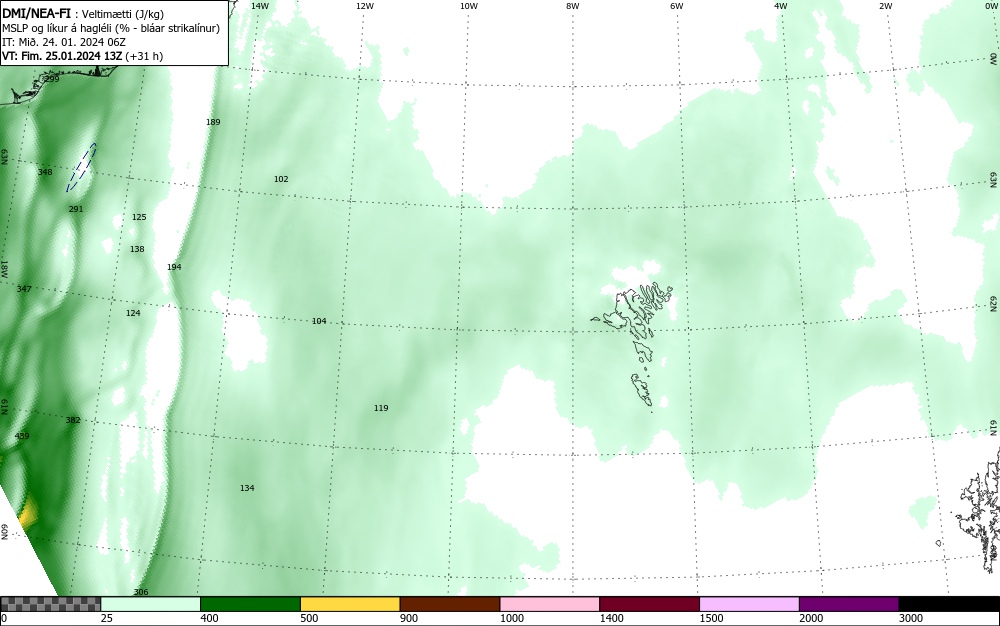Pick the dark maroon 1400–1500 legend swatch
This screenshot has height=626, width=1000.
click(x=649, y=604)
